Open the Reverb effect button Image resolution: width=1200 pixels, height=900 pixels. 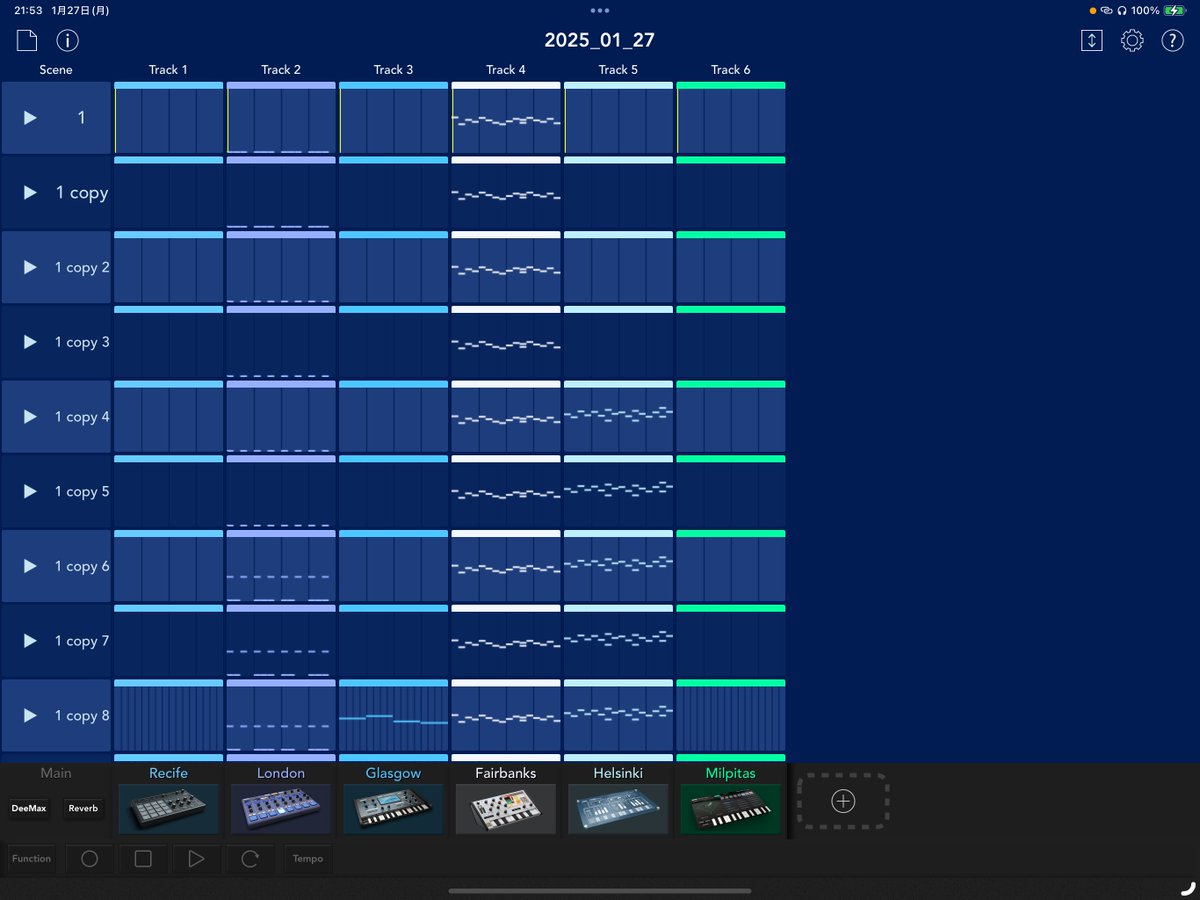pyautogui.click(x=83, y=808)
